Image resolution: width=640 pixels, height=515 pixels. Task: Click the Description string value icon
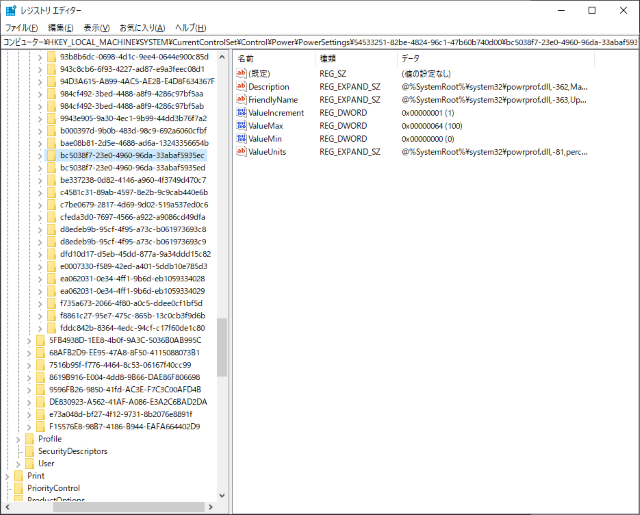(241, 87)
